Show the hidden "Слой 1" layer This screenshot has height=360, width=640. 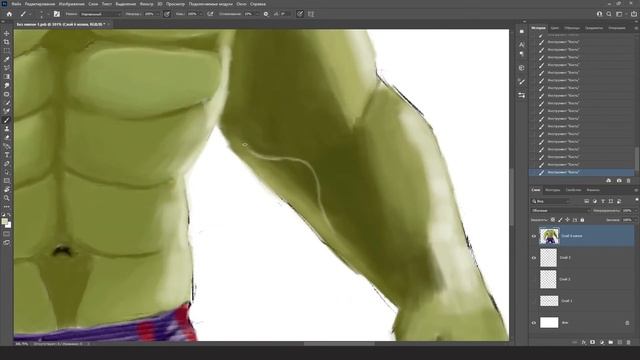(533, 301)
